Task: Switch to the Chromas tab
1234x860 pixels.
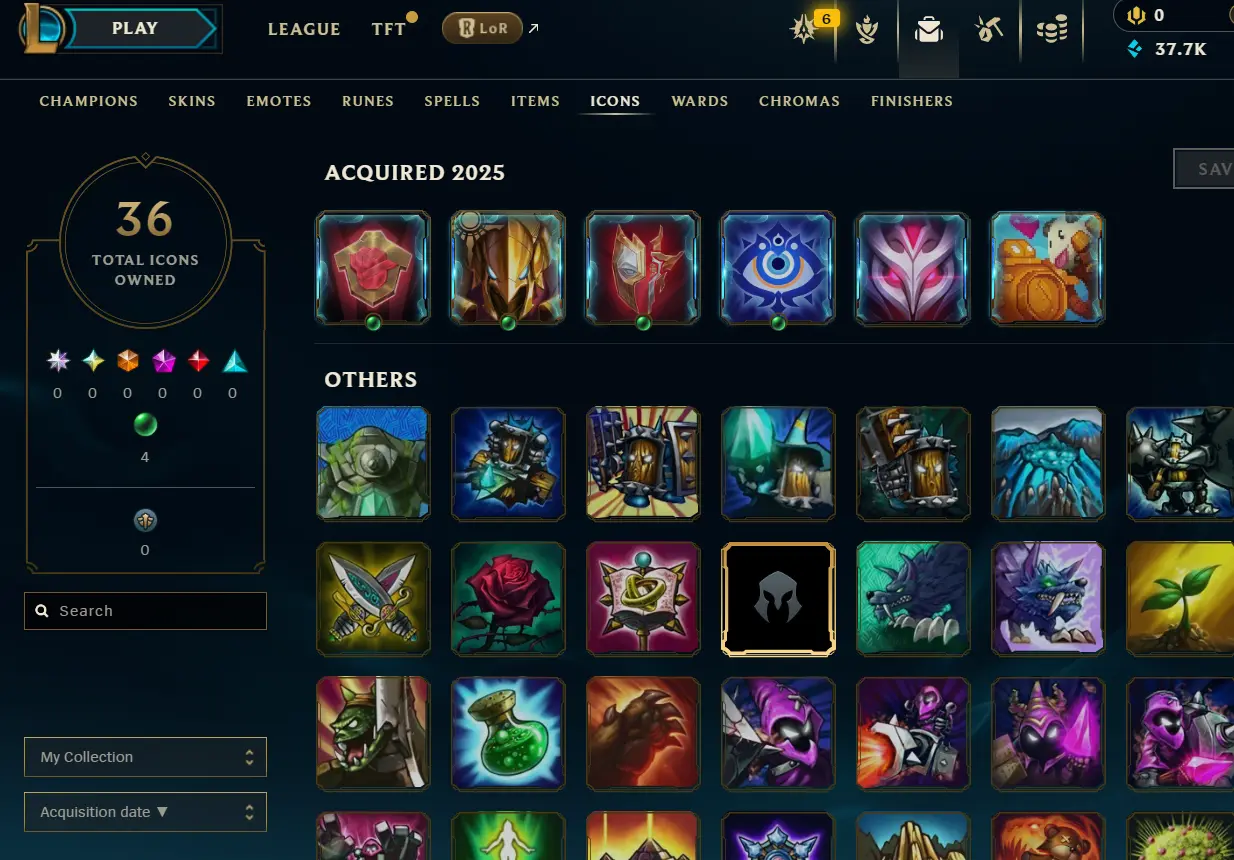Action: (799, 101)
